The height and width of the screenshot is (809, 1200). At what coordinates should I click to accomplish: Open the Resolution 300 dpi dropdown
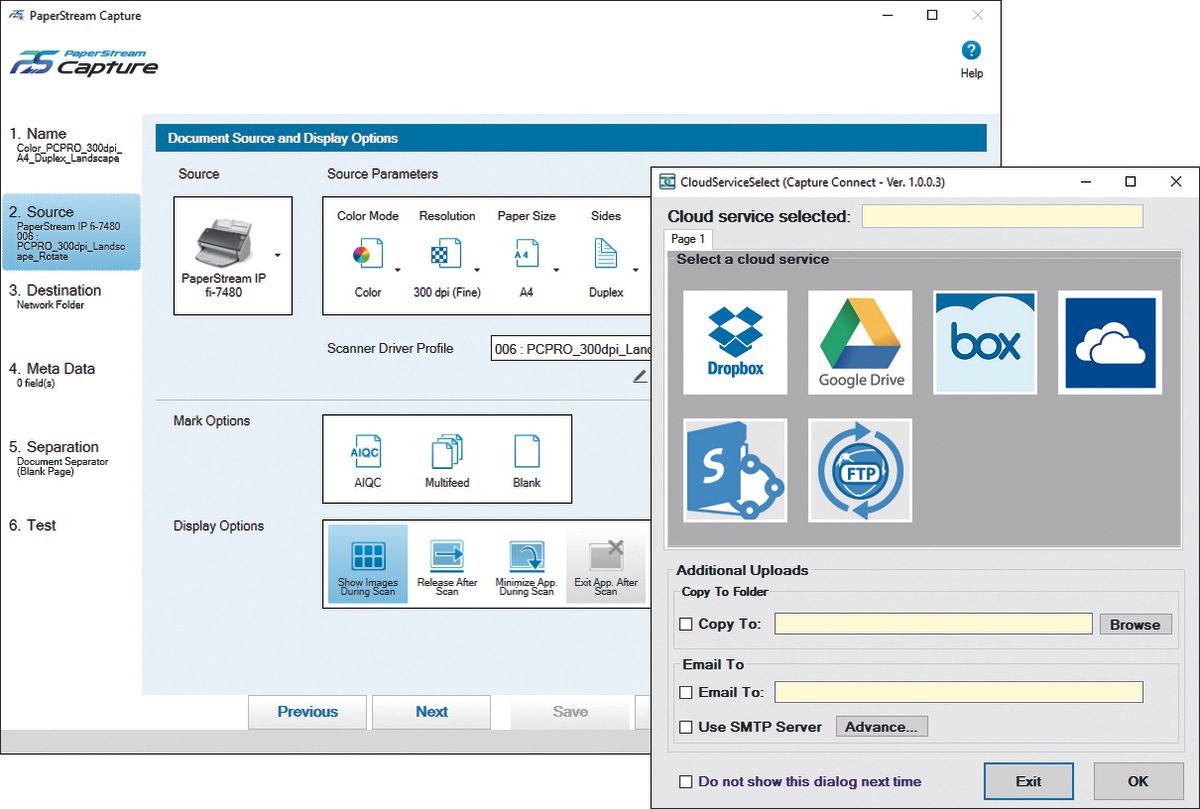477,269
